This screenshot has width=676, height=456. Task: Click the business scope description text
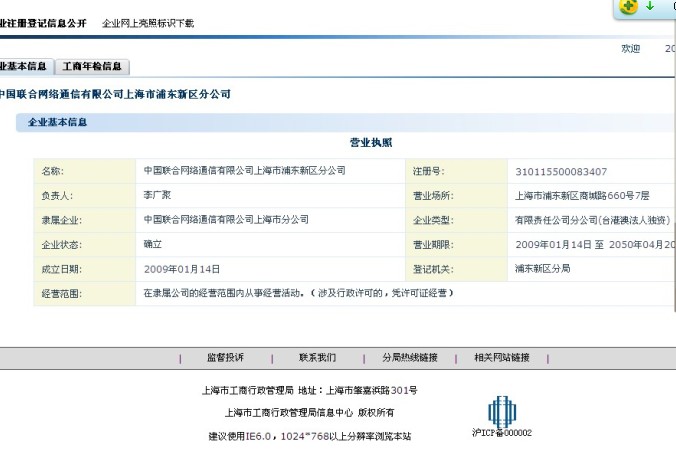298,294
